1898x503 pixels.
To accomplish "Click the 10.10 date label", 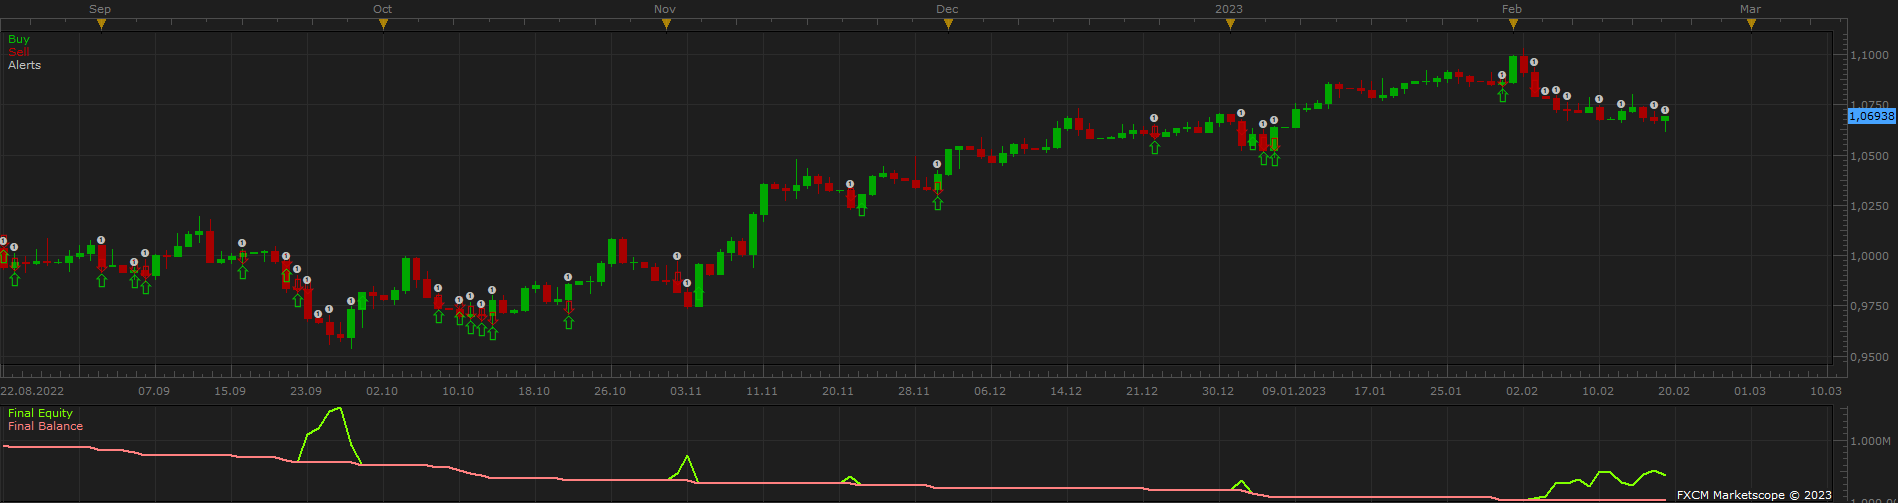I will click(x=458, y=391).
